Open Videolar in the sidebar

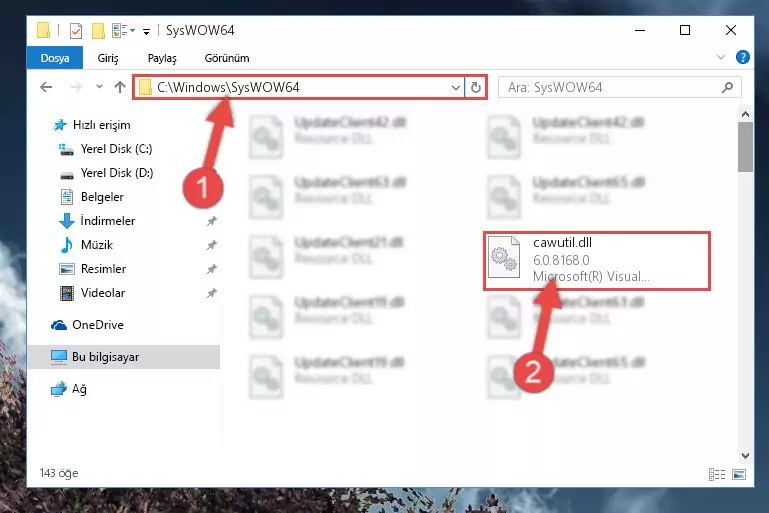[92, 293]
